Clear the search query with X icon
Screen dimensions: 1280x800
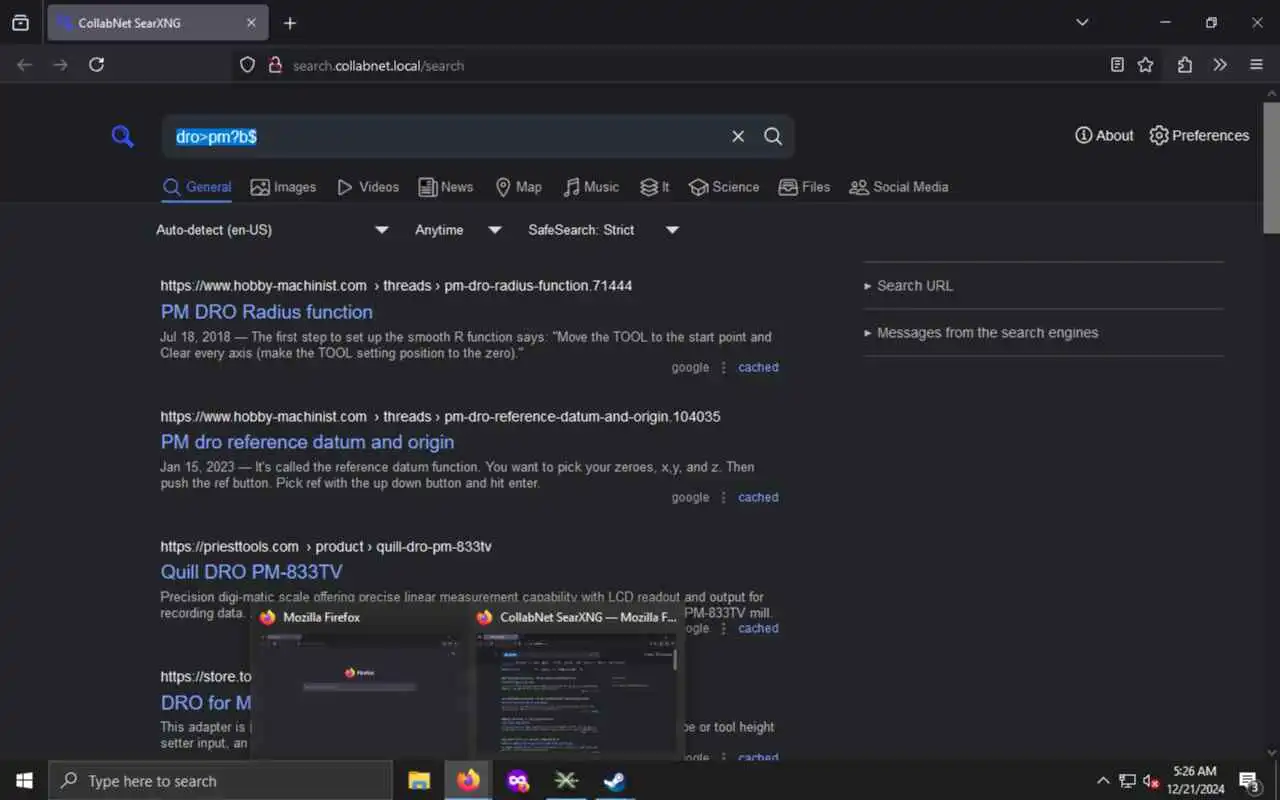738,136
